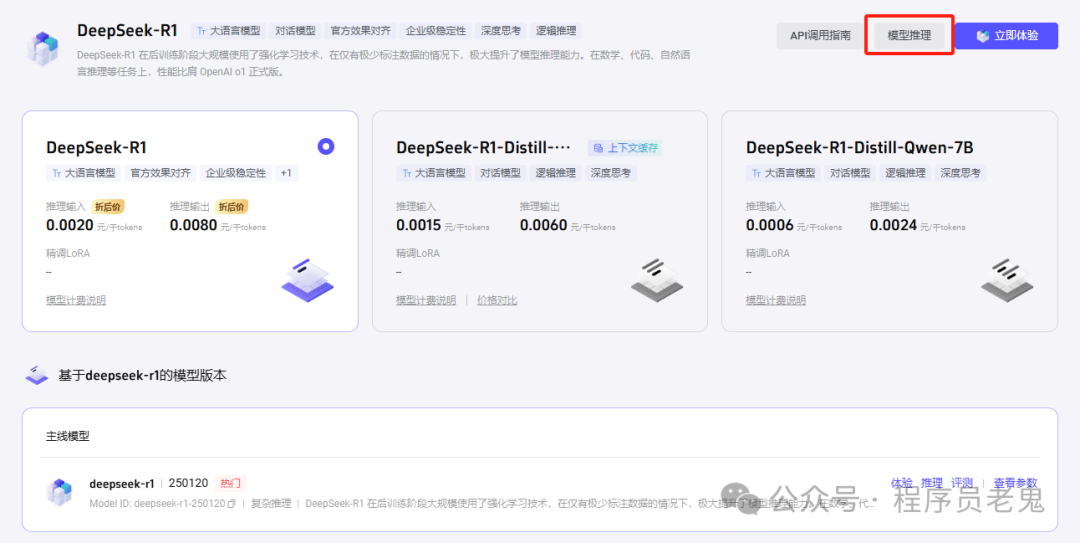Click the 评测 link for deepseek-r1
Screen dimensions: 1080x543
[962, 483]
